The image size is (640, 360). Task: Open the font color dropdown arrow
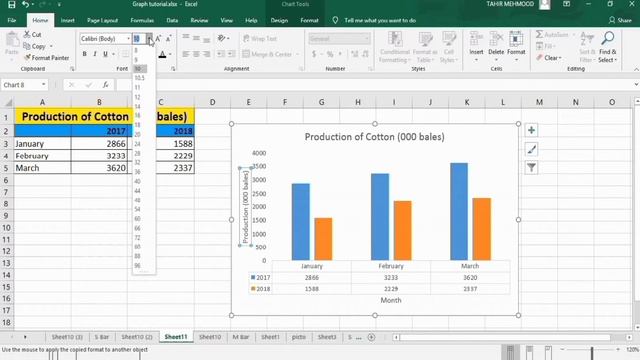tap(170, 54)
